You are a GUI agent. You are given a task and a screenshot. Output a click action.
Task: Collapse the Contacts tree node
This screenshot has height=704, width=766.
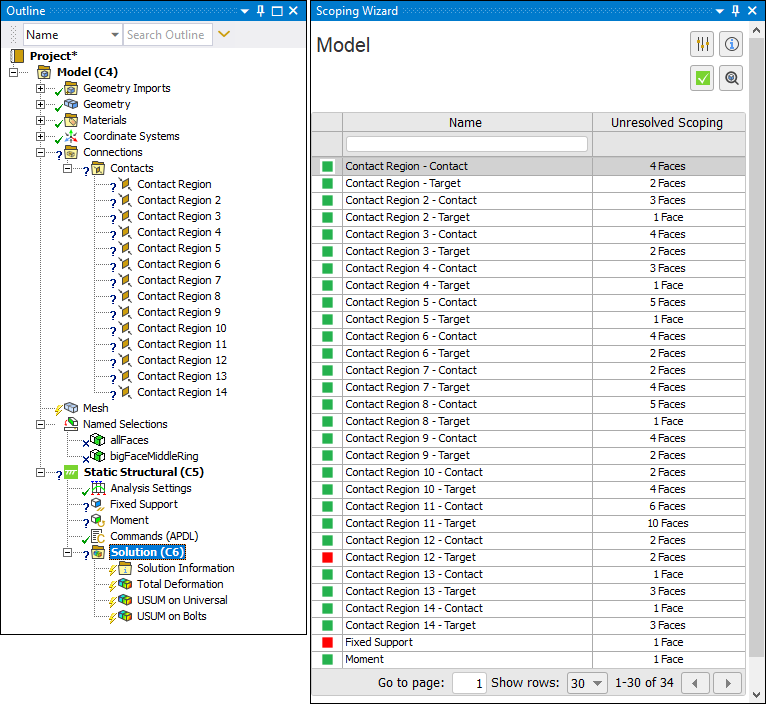68,168
